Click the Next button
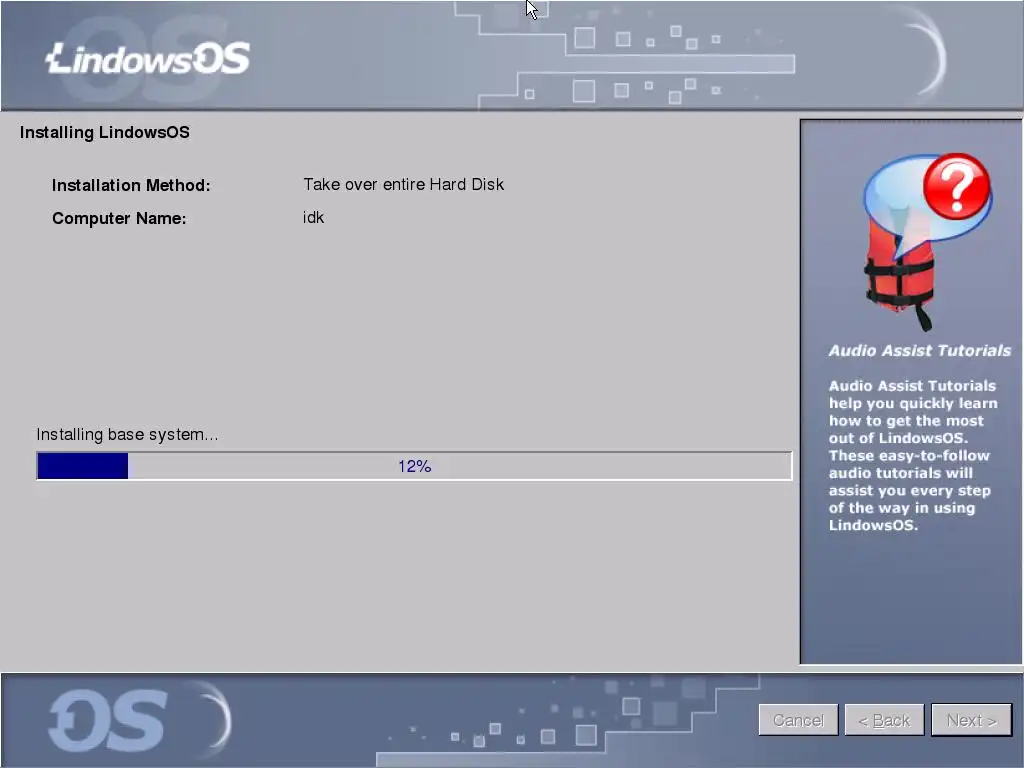The width and height of the screenshot is (1024, 768). pos(971,720)
